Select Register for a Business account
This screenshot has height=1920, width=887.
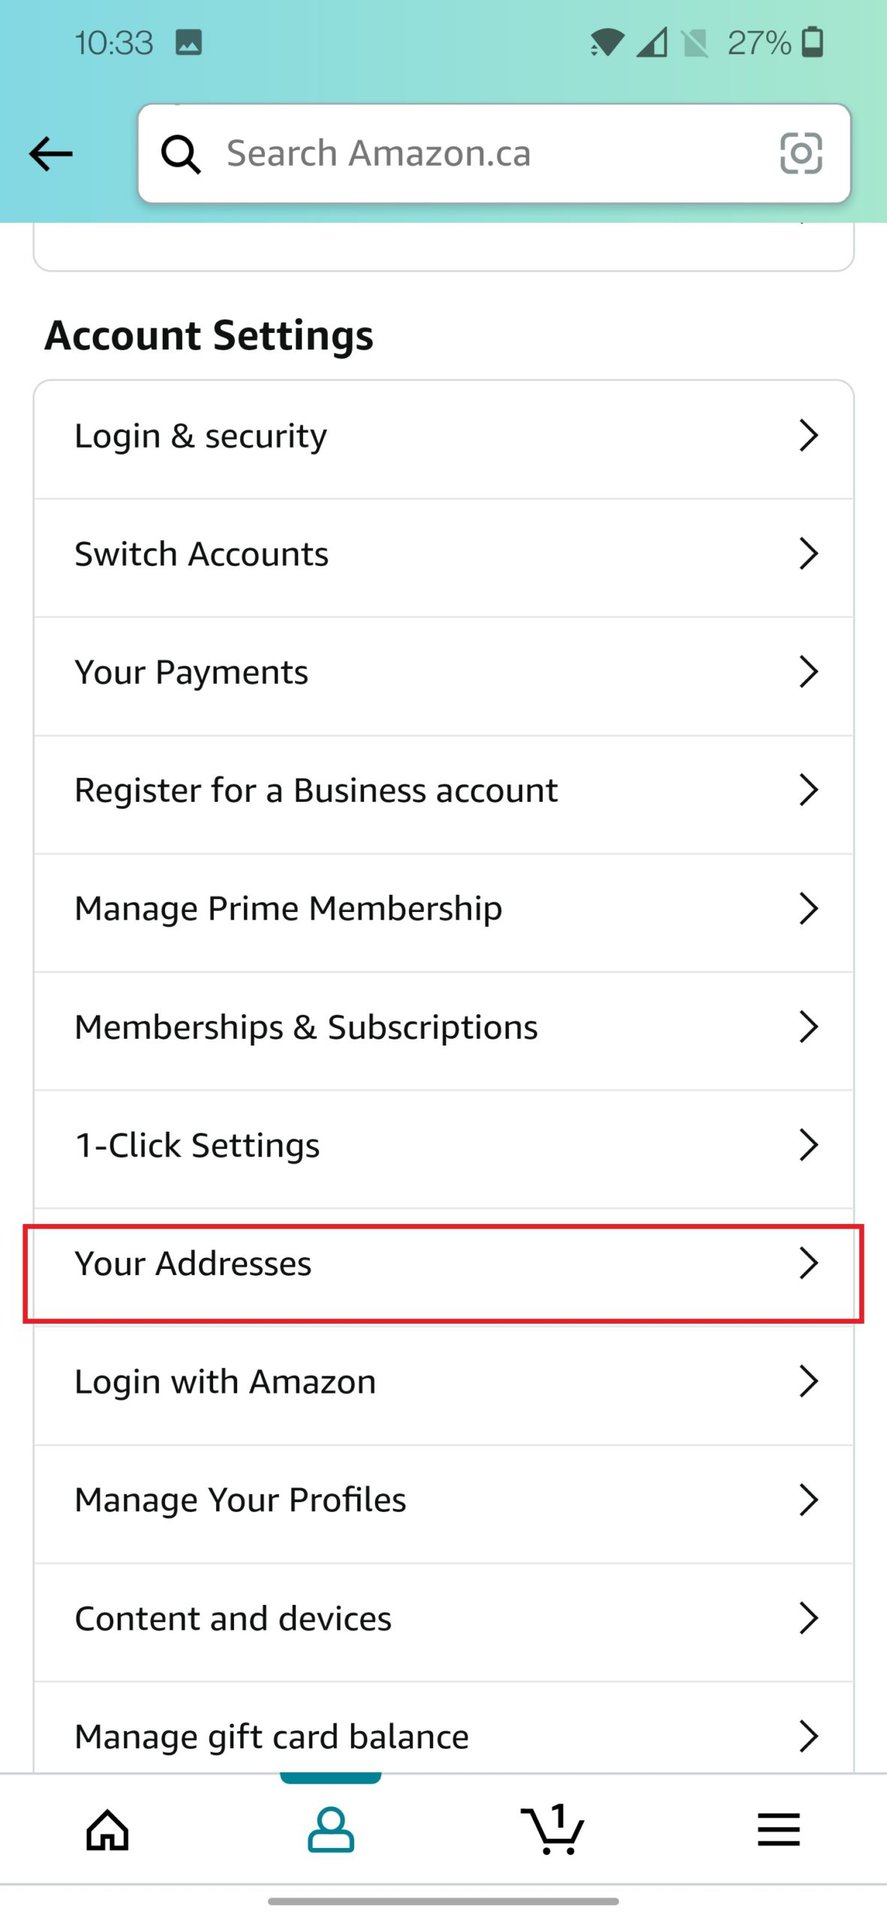[316, 791]
